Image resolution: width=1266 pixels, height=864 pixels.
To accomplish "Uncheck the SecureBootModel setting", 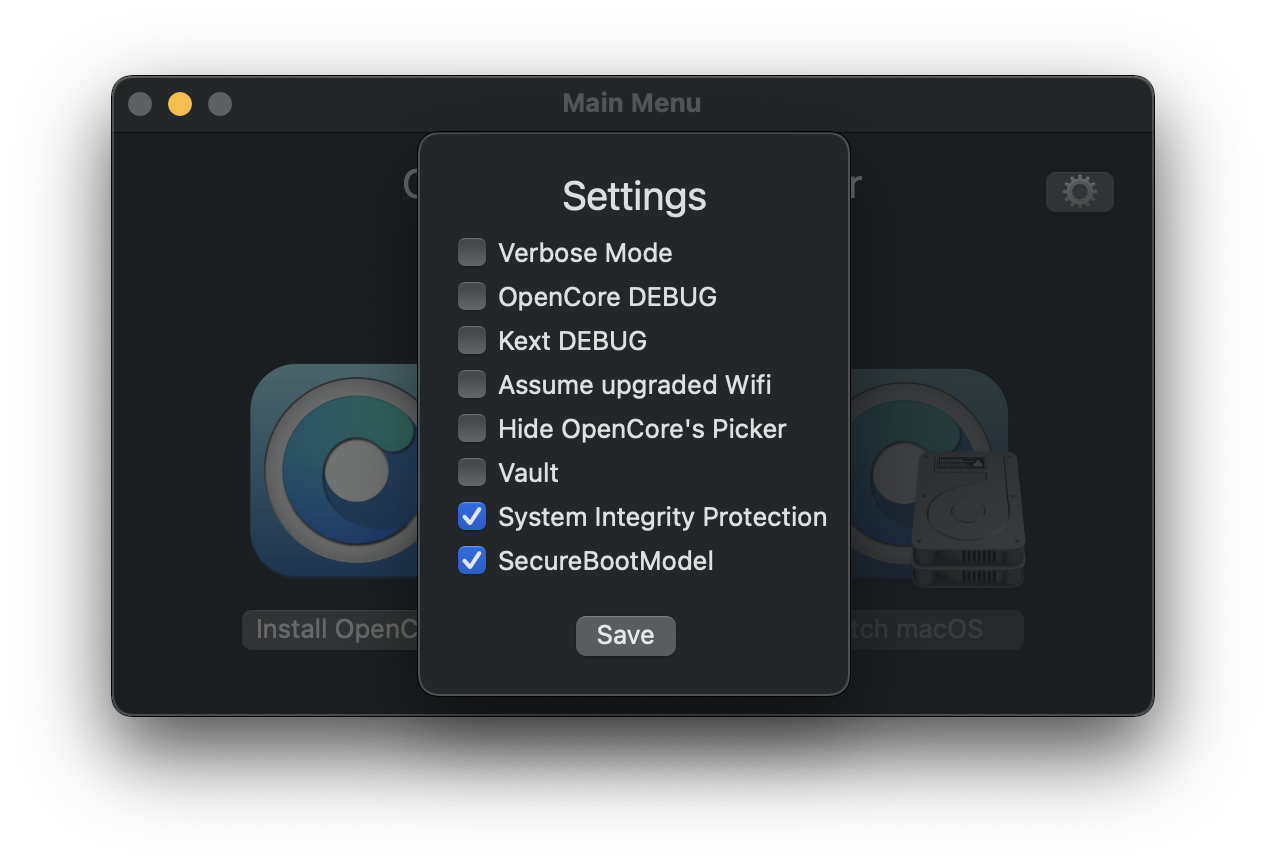I will 471,560.
